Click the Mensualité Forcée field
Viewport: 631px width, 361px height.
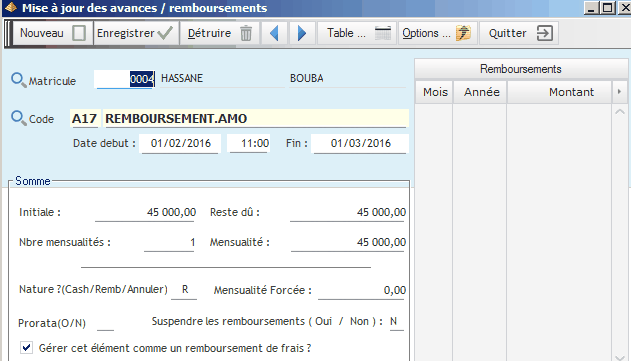[x=362, y=290]
